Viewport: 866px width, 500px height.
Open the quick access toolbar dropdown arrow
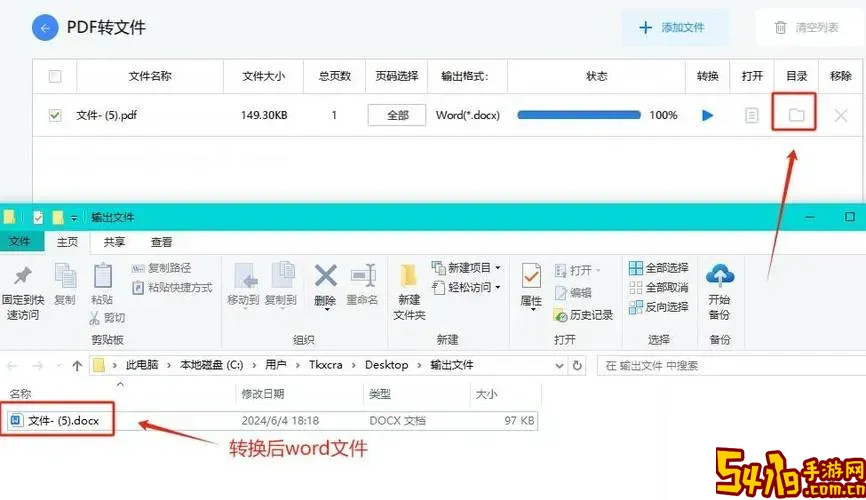point(73,218)
